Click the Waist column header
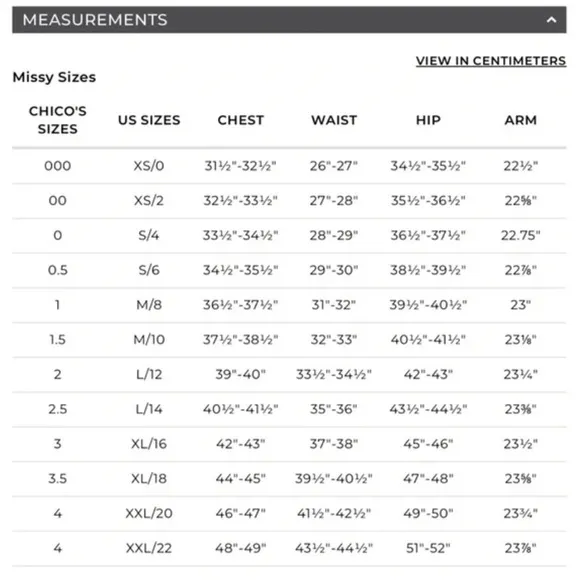 [x=334, y=120]
